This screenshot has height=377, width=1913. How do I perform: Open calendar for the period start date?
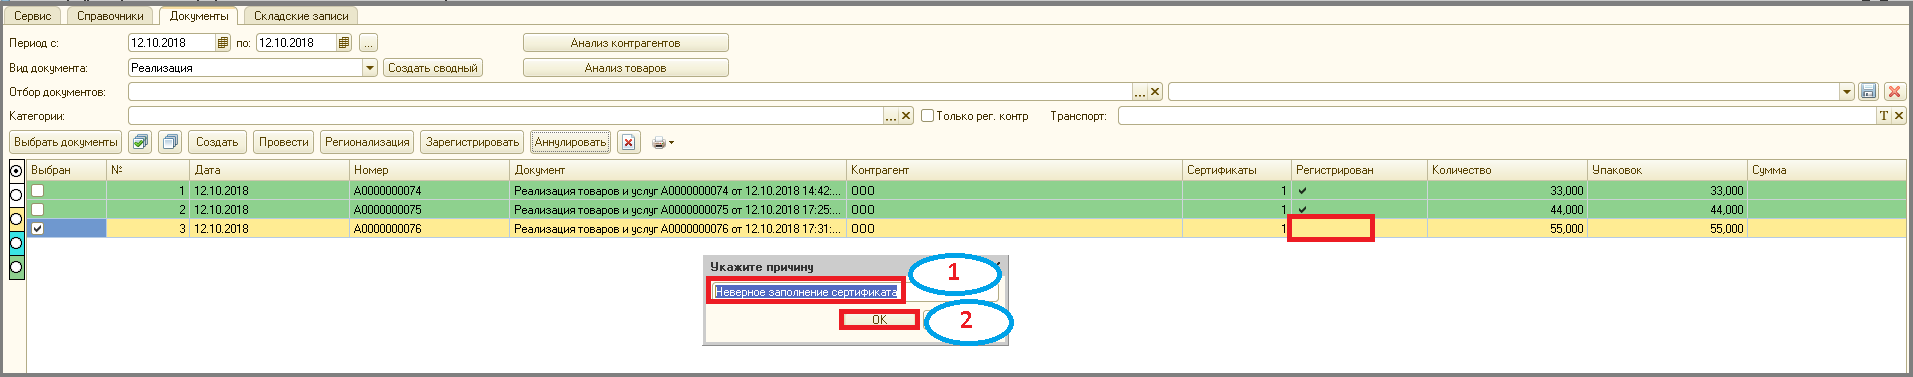click(x=223, y=43)
